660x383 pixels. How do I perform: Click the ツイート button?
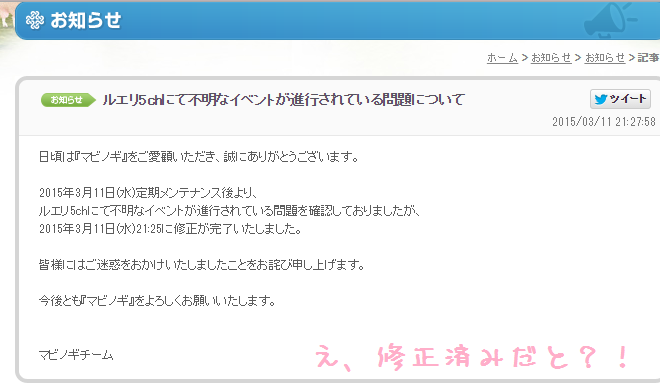(x=620, y=99)
